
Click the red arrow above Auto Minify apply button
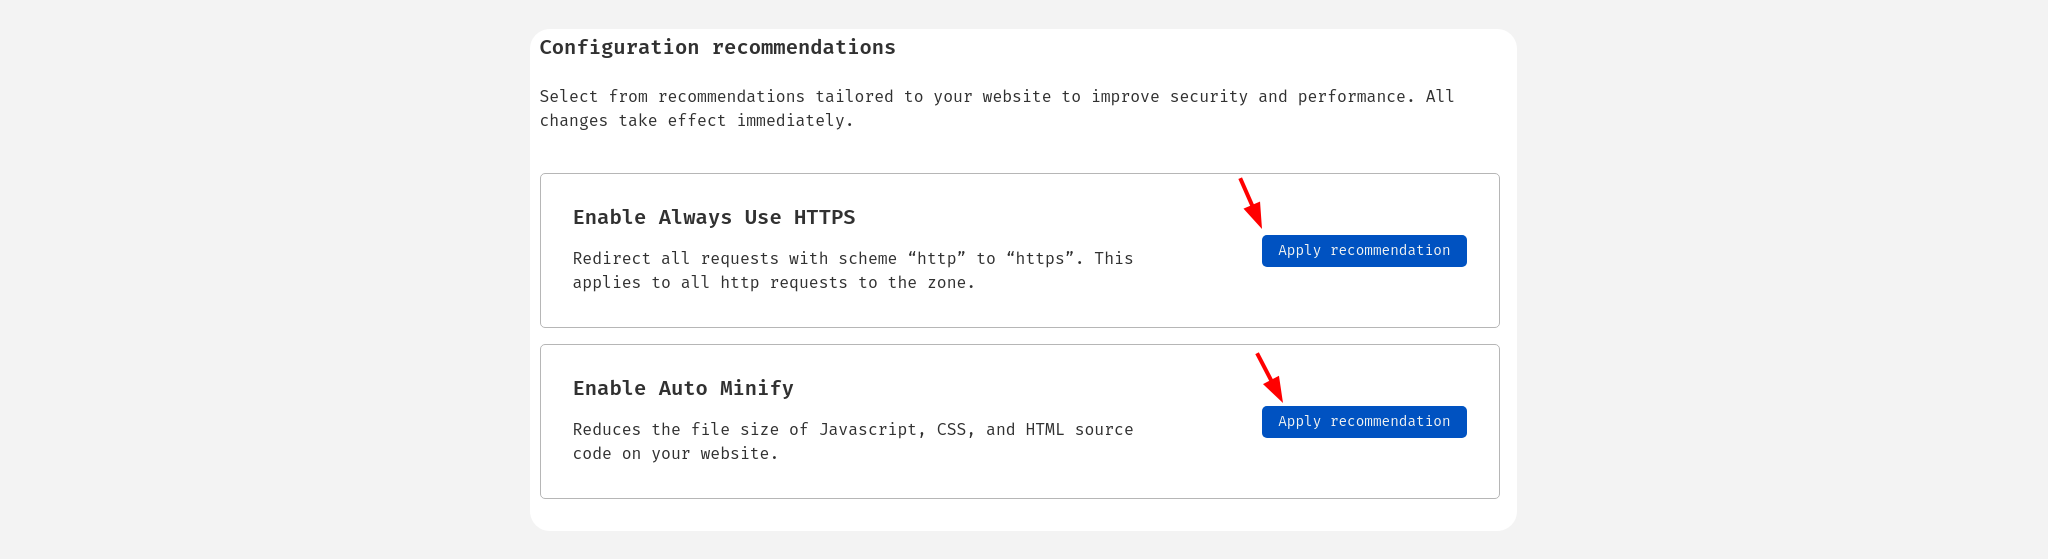click(1269, 377)
